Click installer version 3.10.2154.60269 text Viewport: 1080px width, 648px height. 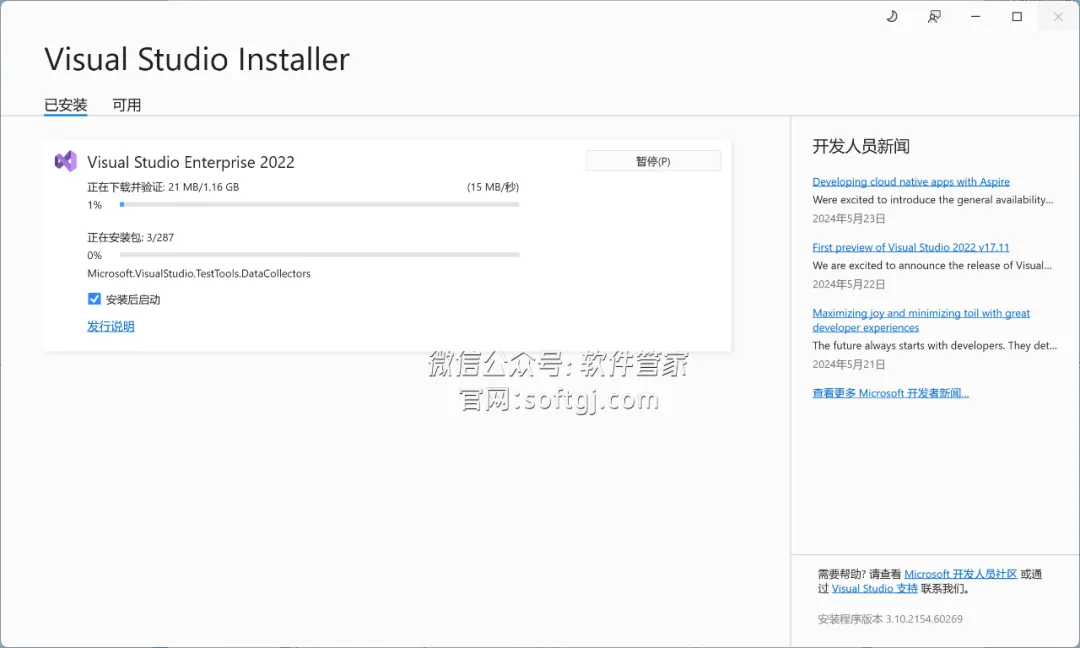[x=890, y=619]
